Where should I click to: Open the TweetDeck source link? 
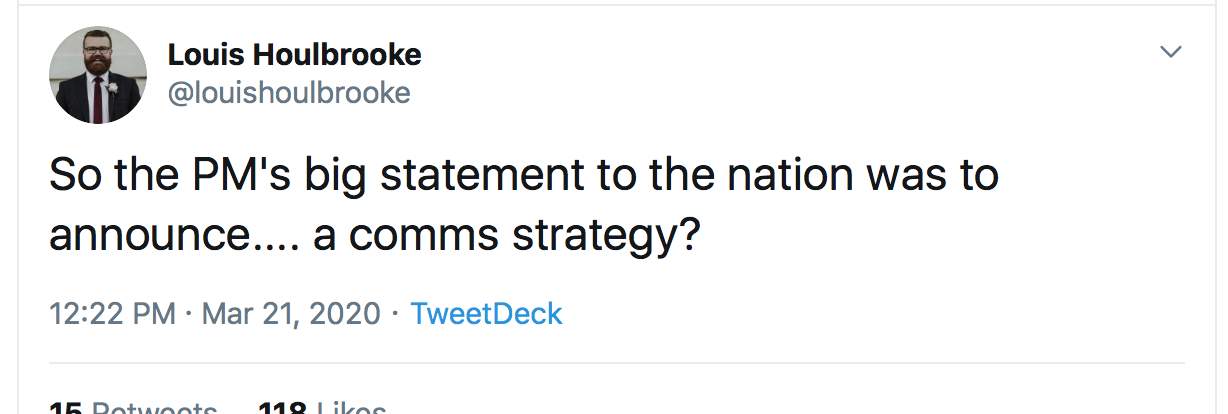tap(486, 314)
